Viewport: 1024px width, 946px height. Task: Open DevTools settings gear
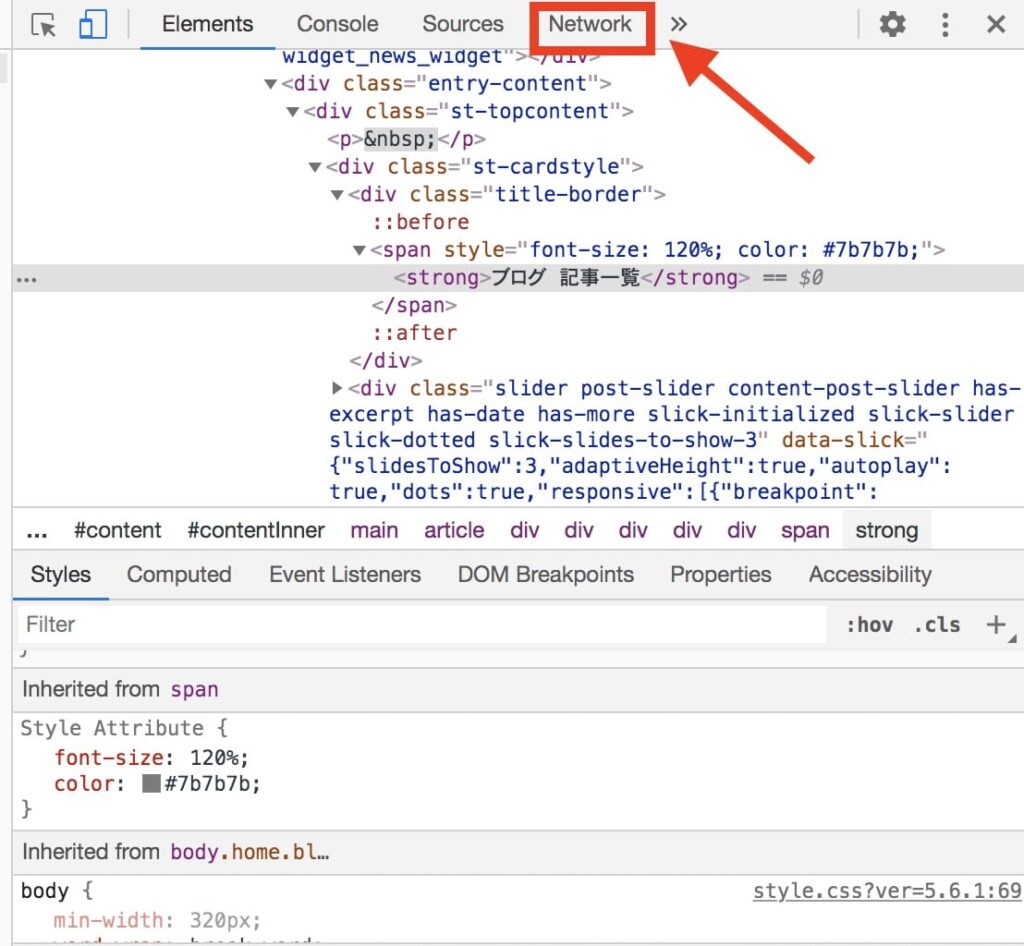[892, 25]
